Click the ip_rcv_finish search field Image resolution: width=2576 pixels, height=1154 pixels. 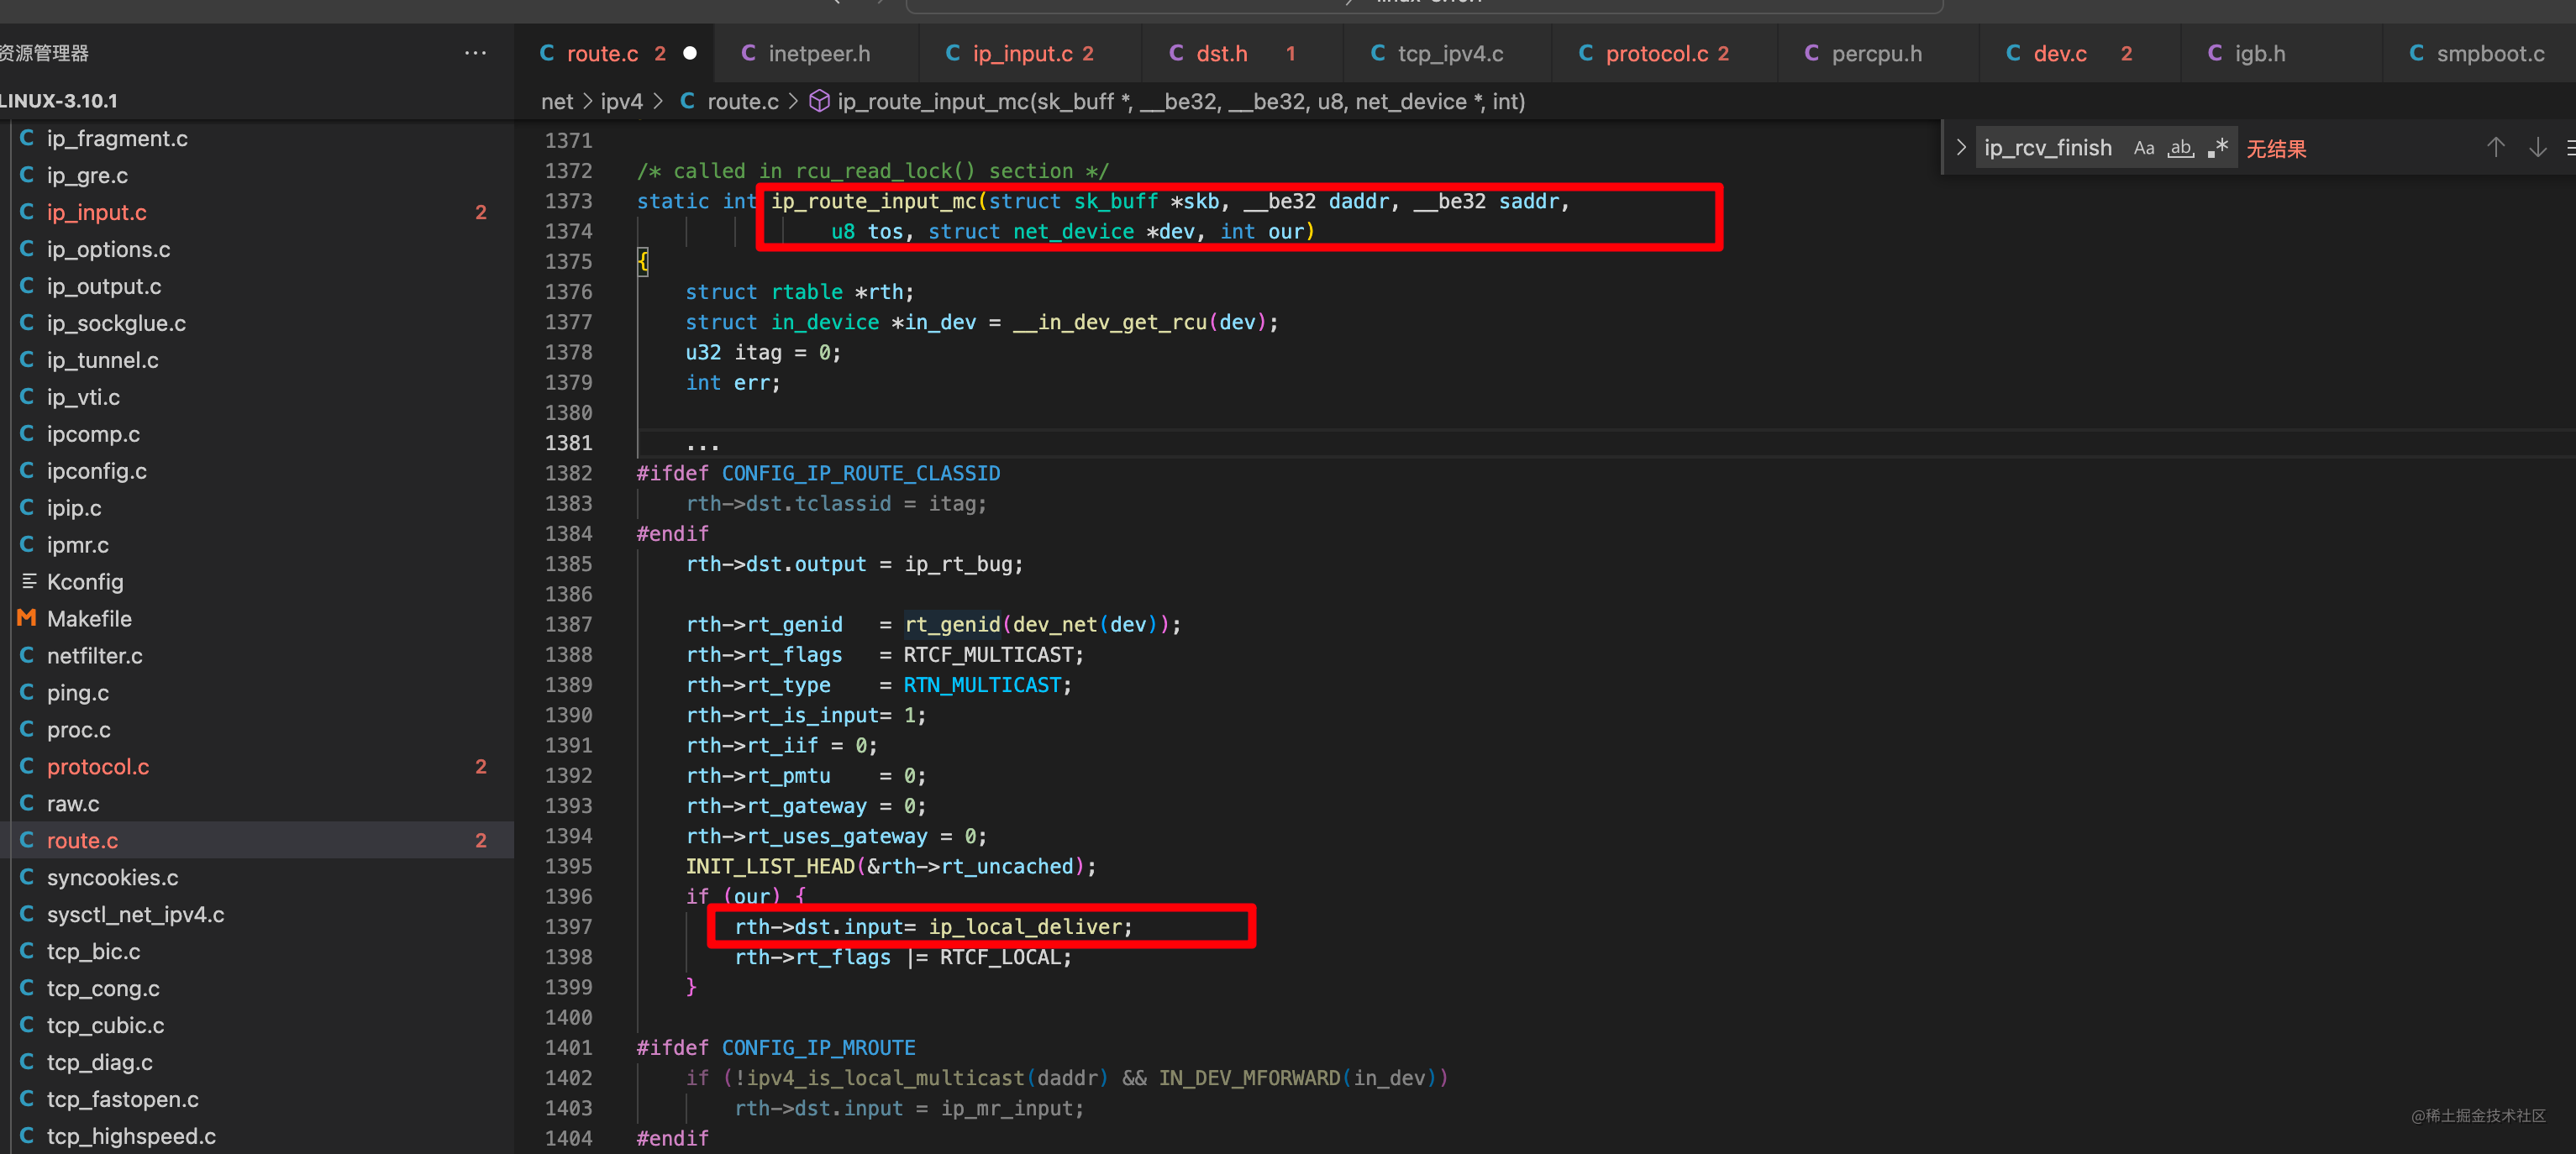tap(2048, 148)
